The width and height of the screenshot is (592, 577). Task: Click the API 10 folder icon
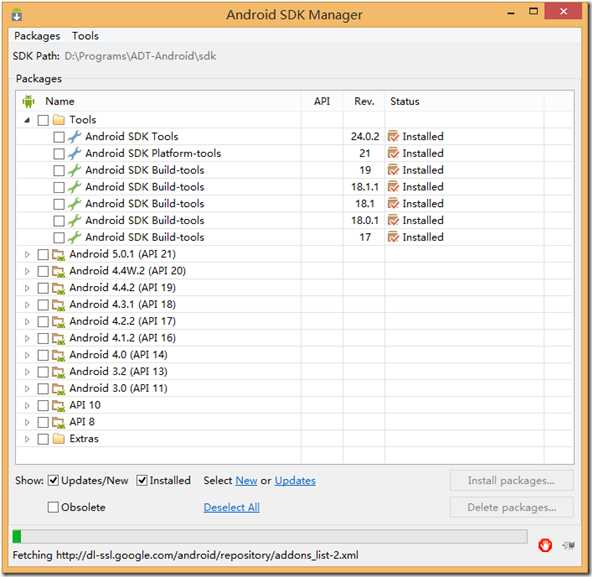(59, 406)
